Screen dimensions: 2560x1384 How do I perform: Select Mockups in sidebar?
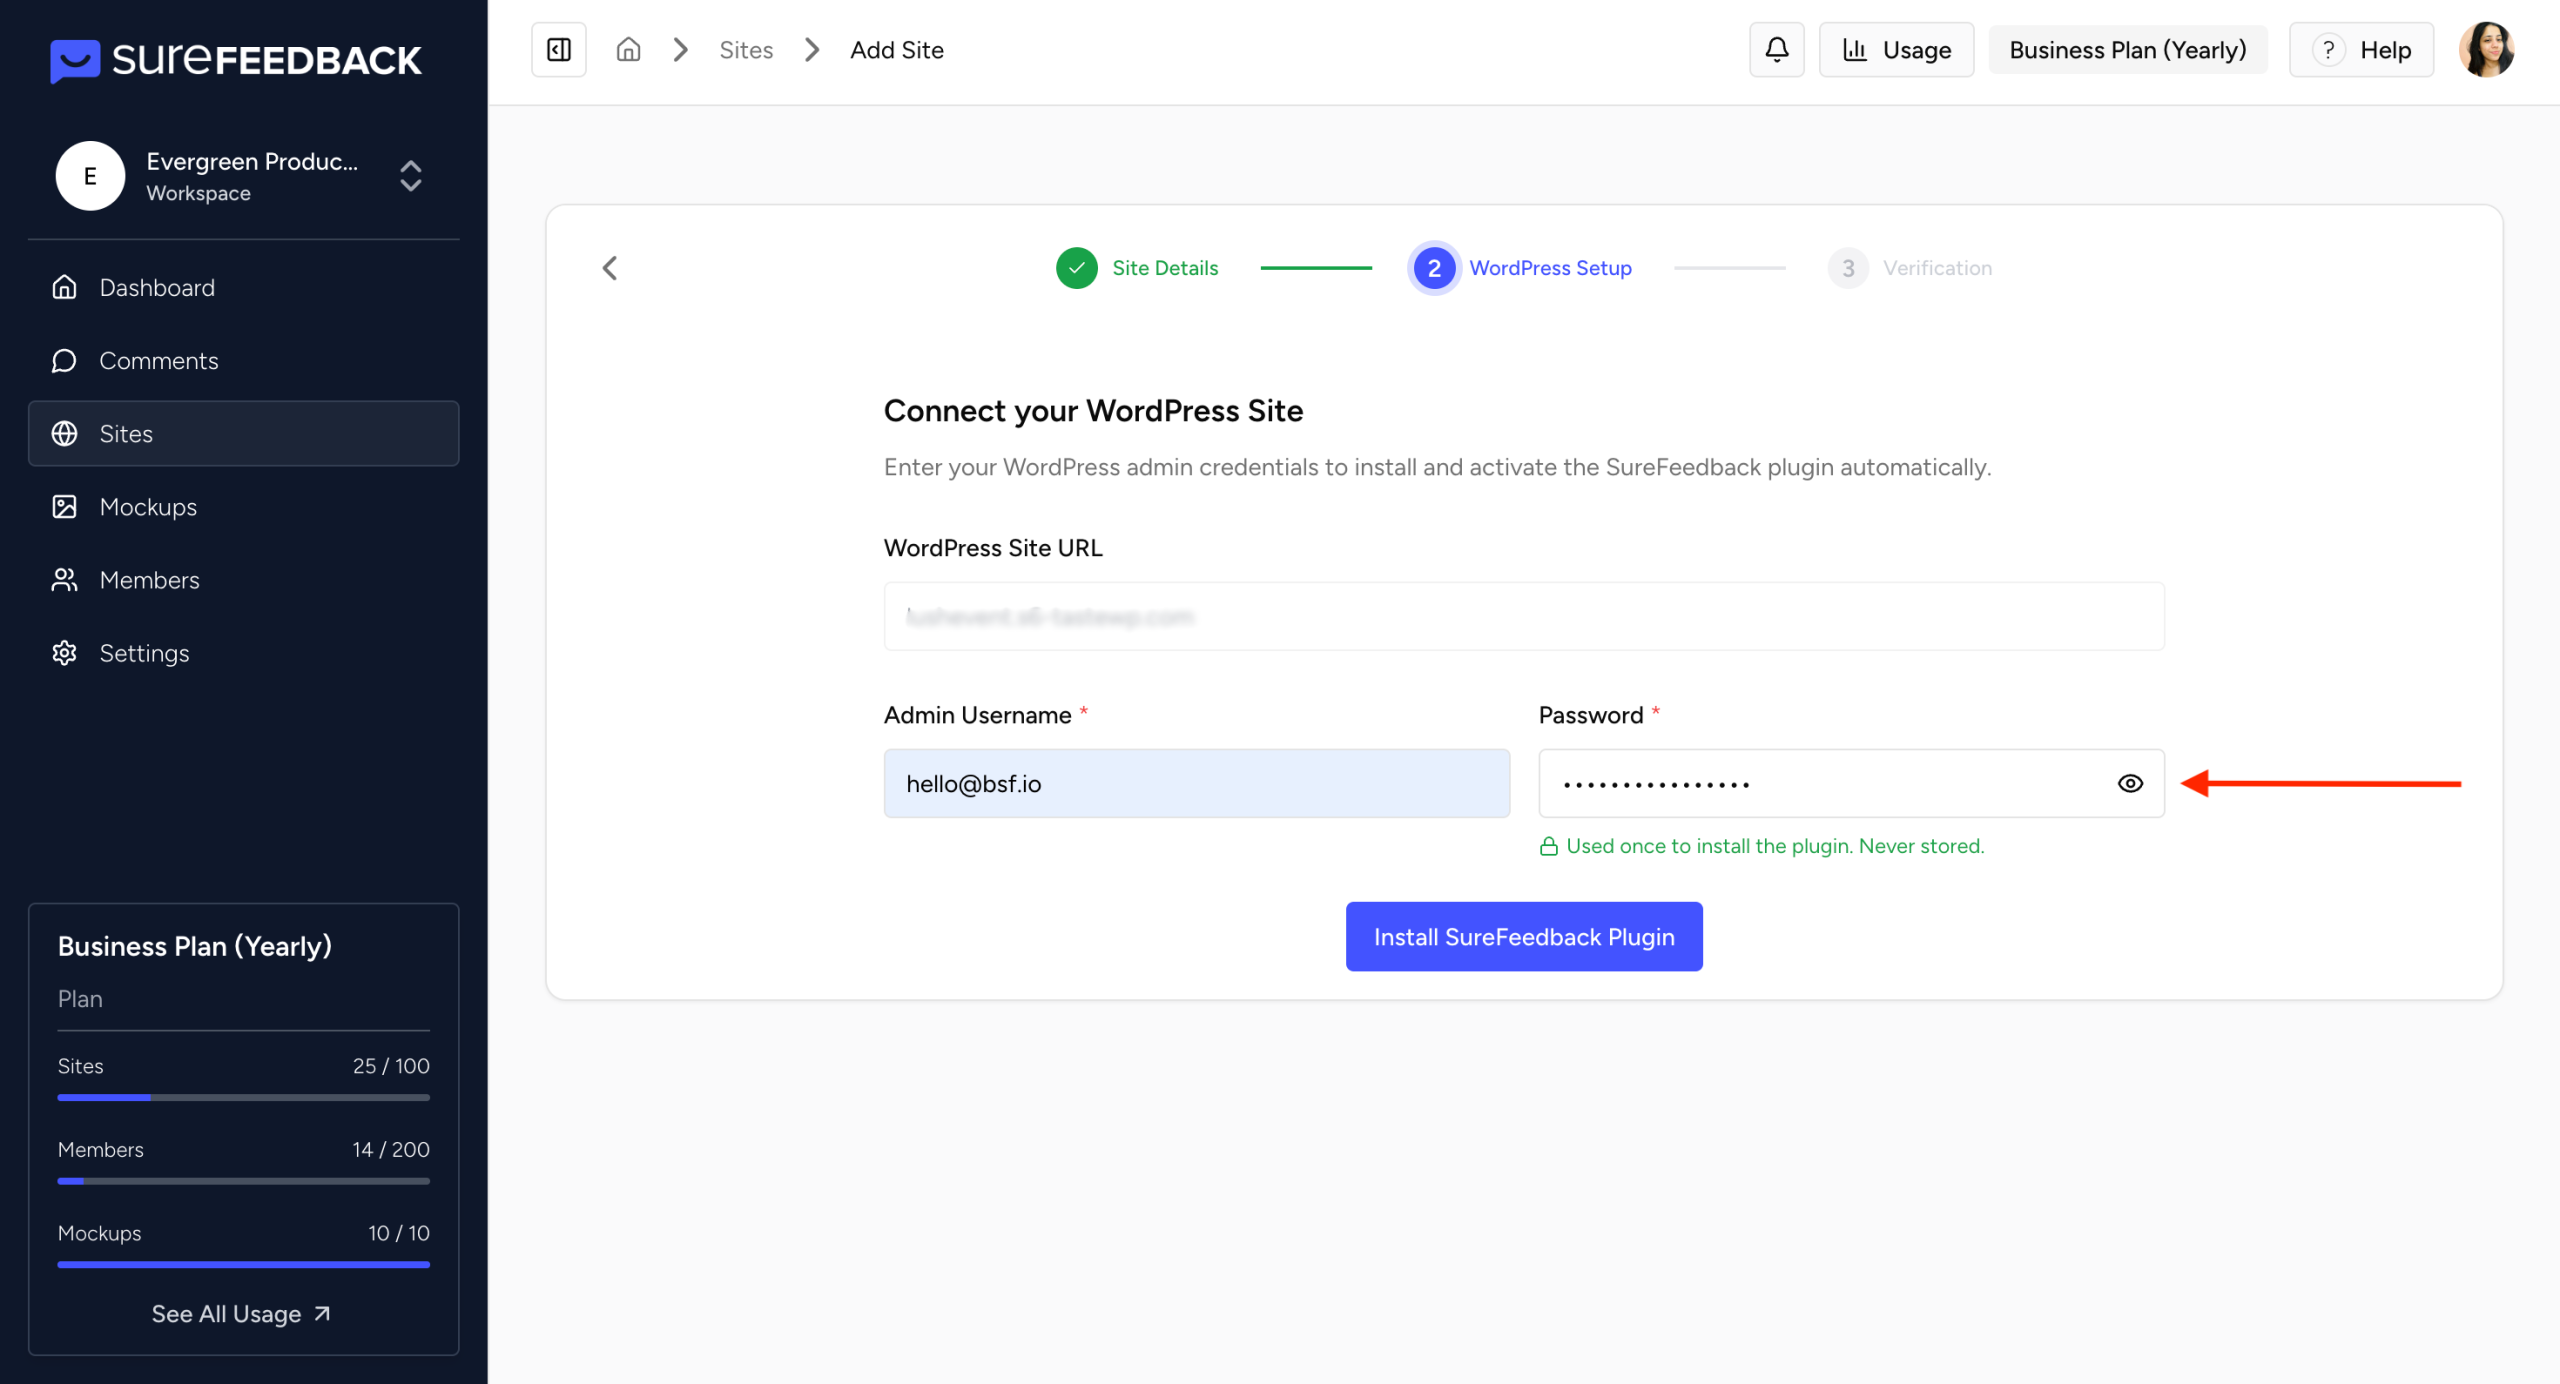(x=148, y=507)
